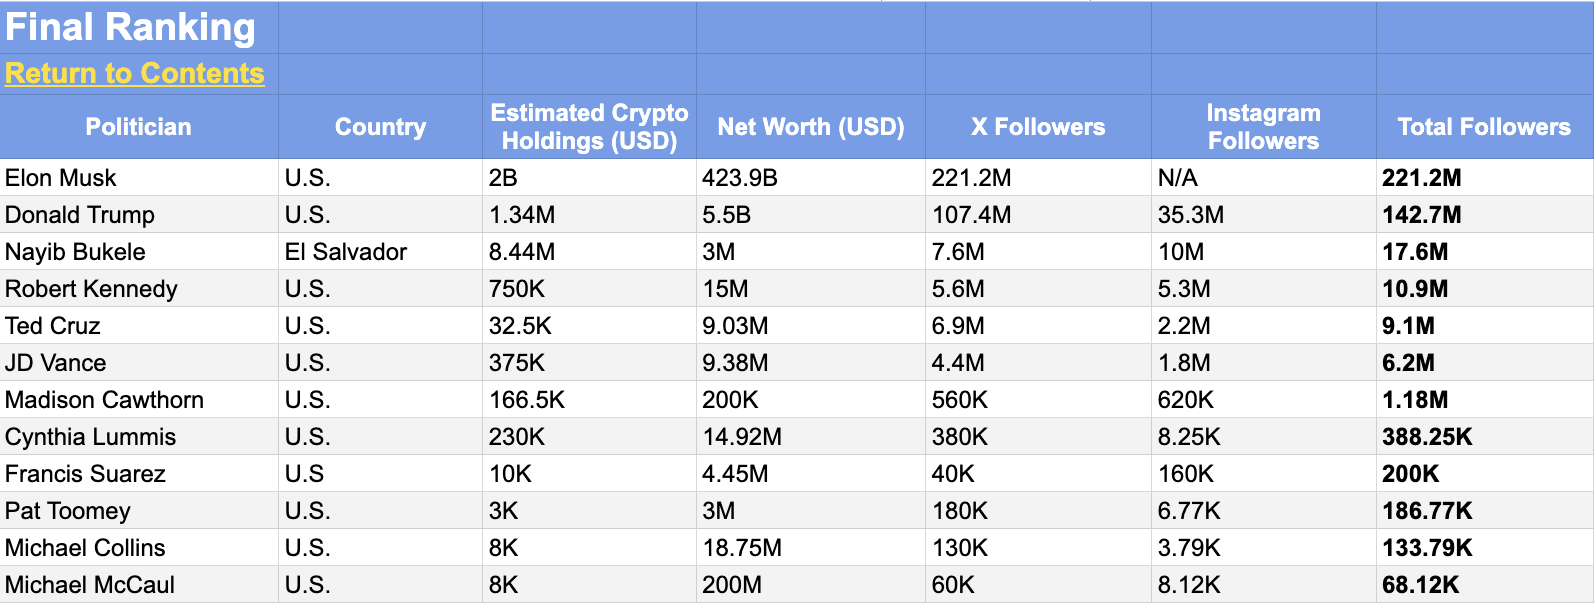Select the Politician column header
The image size is (1594, 604).
(138, 127)
